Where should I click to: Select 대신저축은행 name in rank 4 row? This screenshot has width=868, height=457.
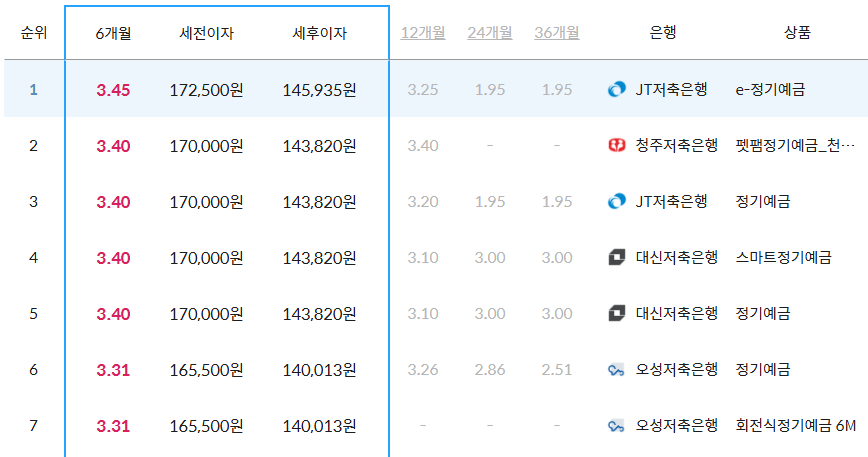tap(676, 257)
